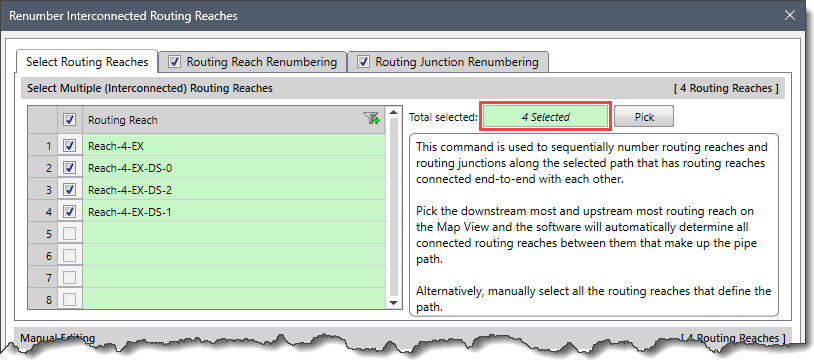Screen dimensions: 814x360
Task: Click the list scrollbar down arrow
Action: click(393, 303)
